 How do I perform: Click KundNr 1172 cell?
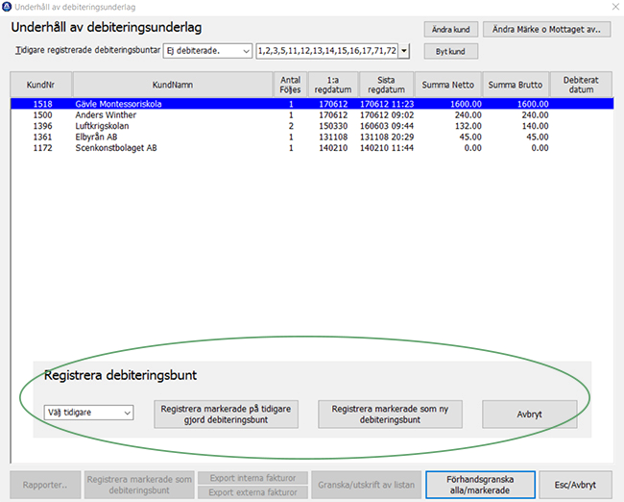43,148
